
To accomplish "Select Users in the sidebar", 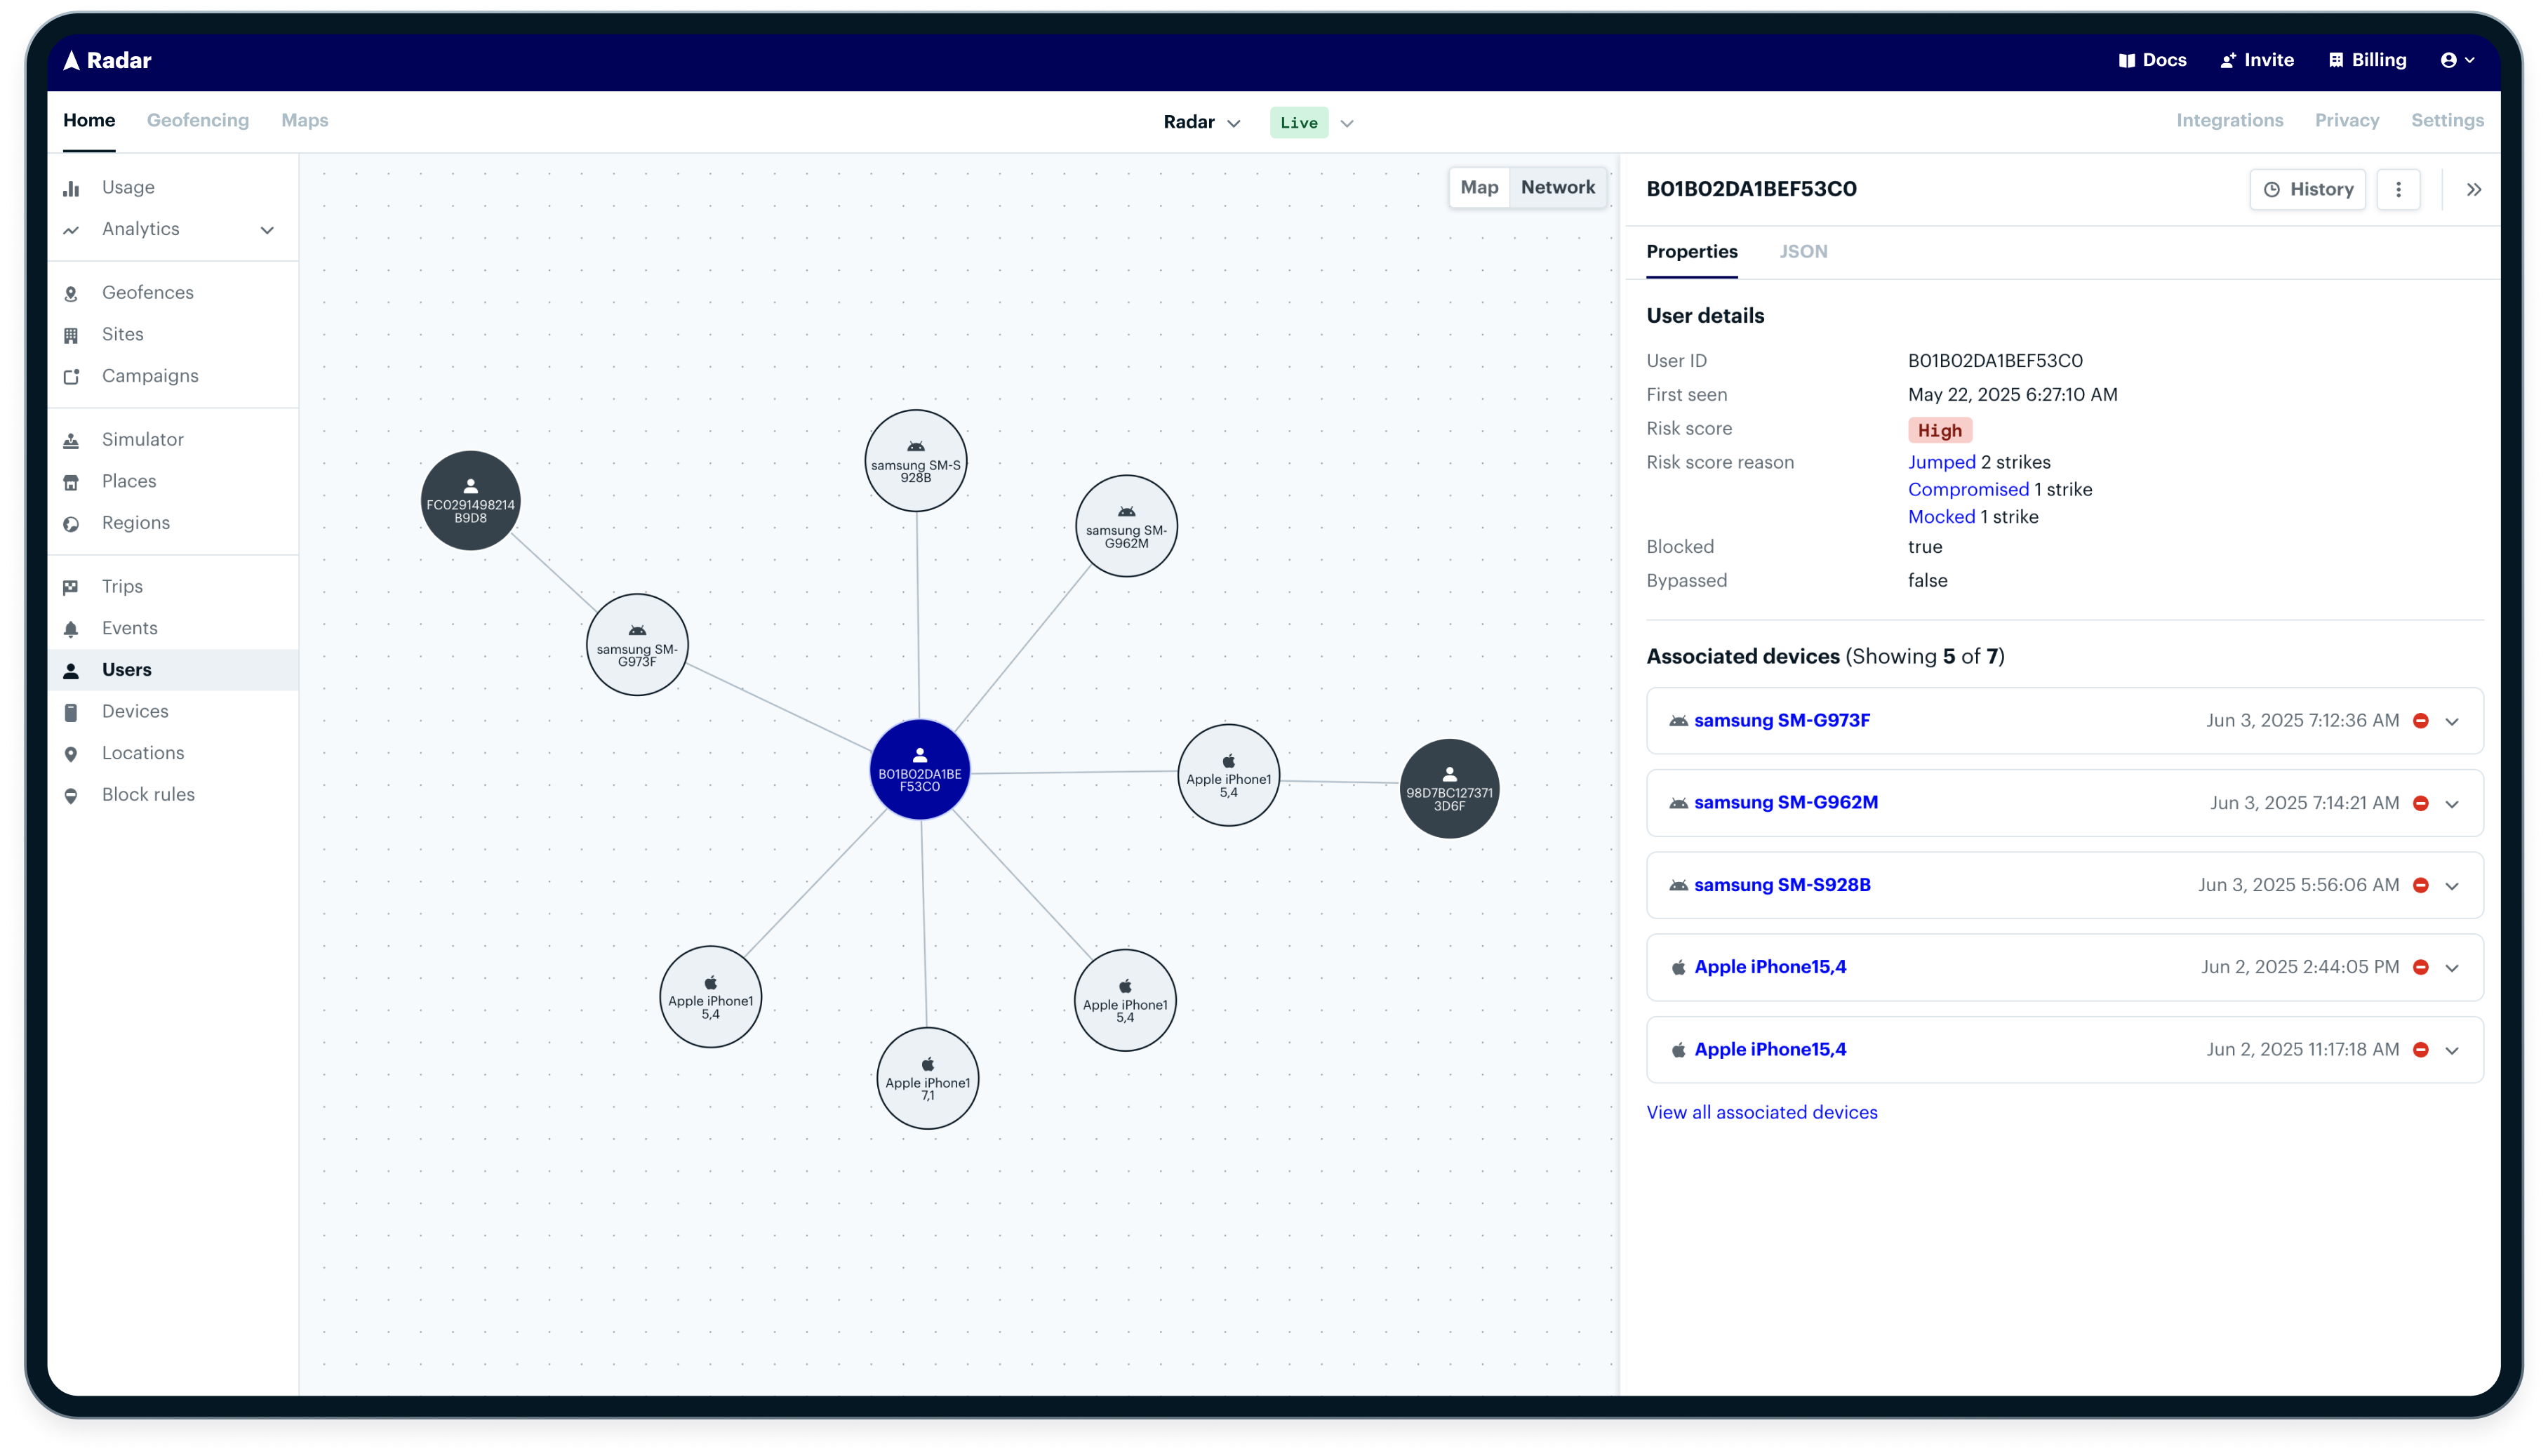I will coord(173,670).
